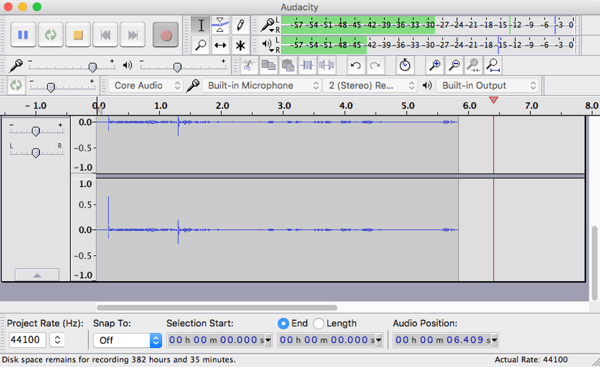Redo the last undone action

pos(375,65)
